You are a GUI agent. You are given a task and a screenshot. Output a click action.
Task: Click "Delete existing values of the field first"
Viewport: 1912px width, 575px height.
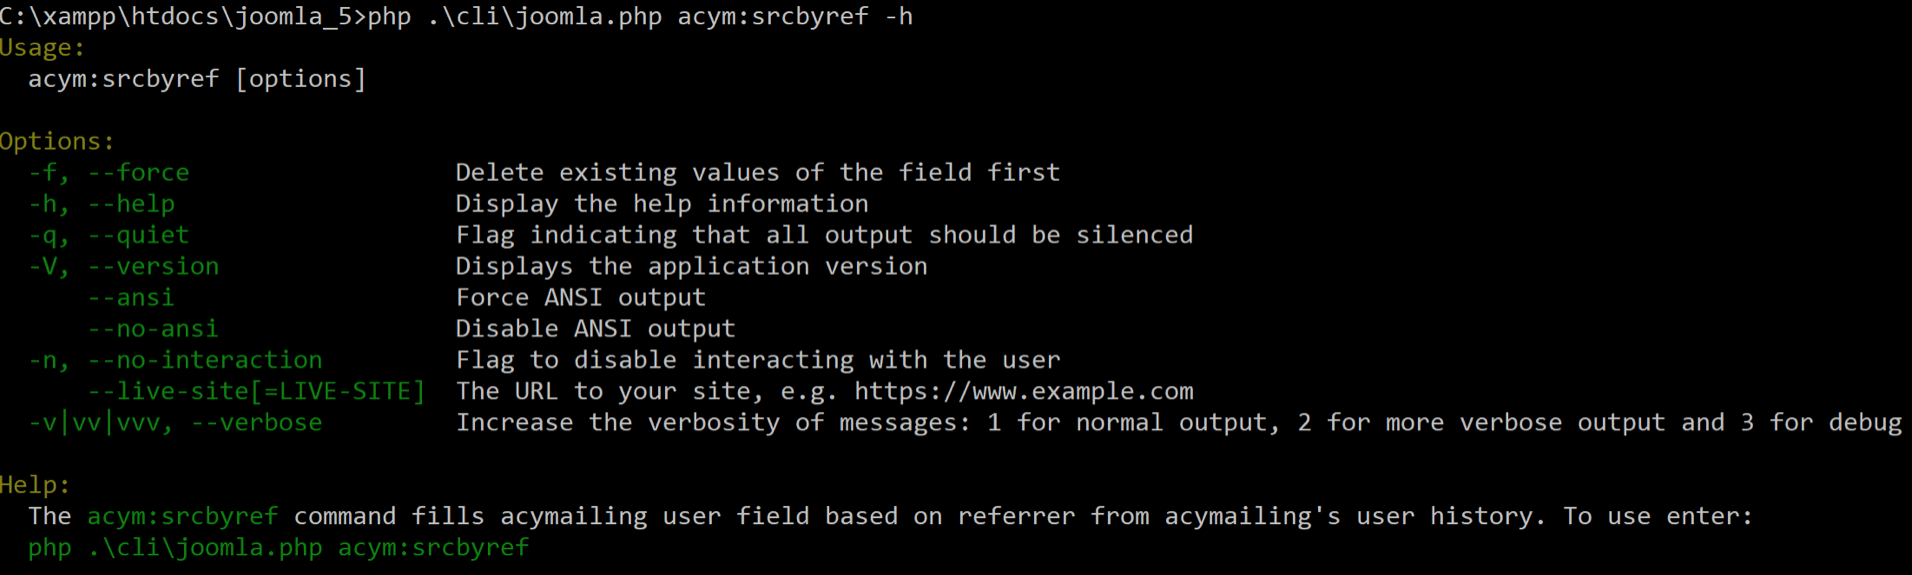pos(757,173)
